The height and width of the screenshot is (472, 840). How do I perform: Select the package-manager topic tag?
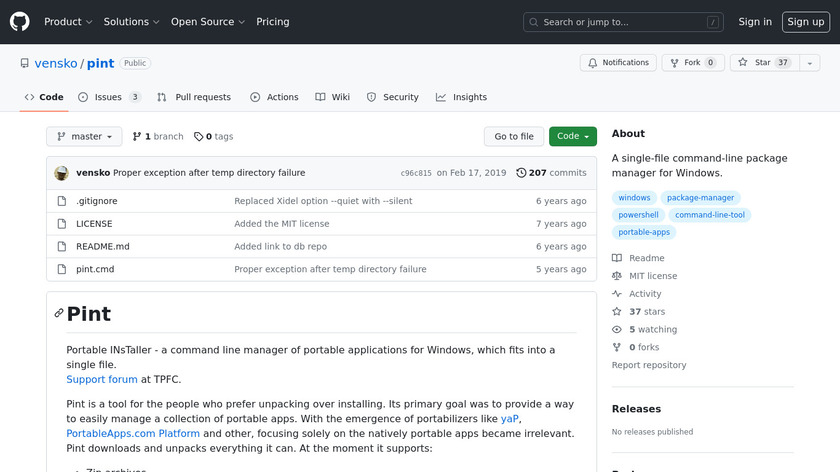click(700, 198)
